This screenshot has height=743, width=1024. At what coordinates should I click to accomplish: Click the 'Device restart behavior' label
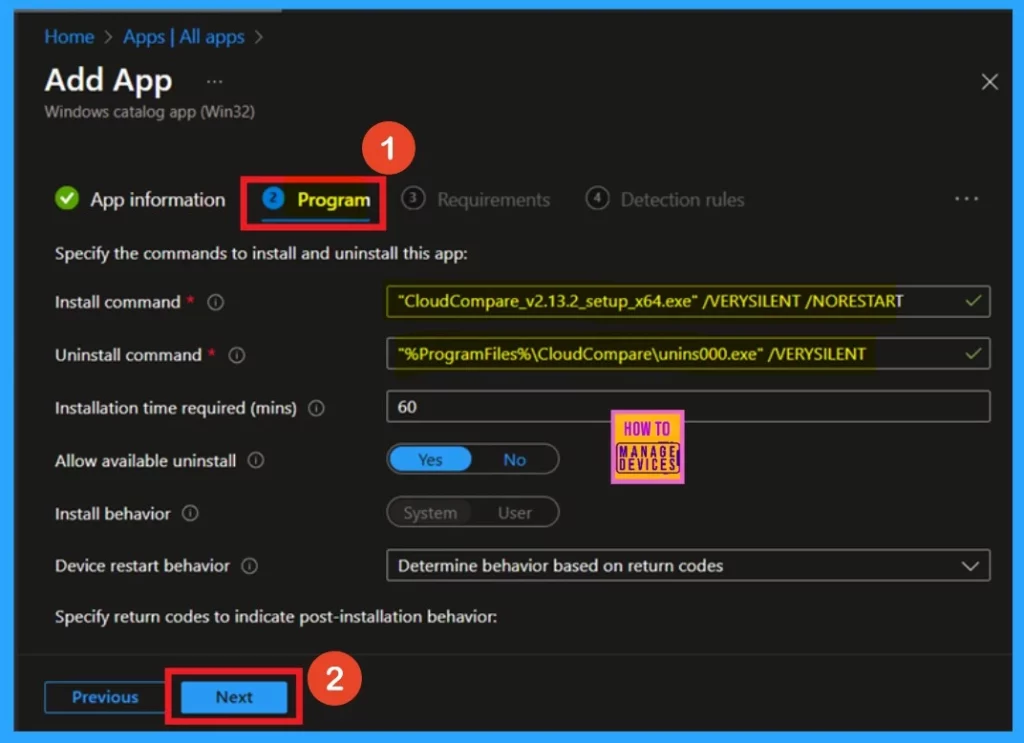pyautogui.click(x=142, y=565)
